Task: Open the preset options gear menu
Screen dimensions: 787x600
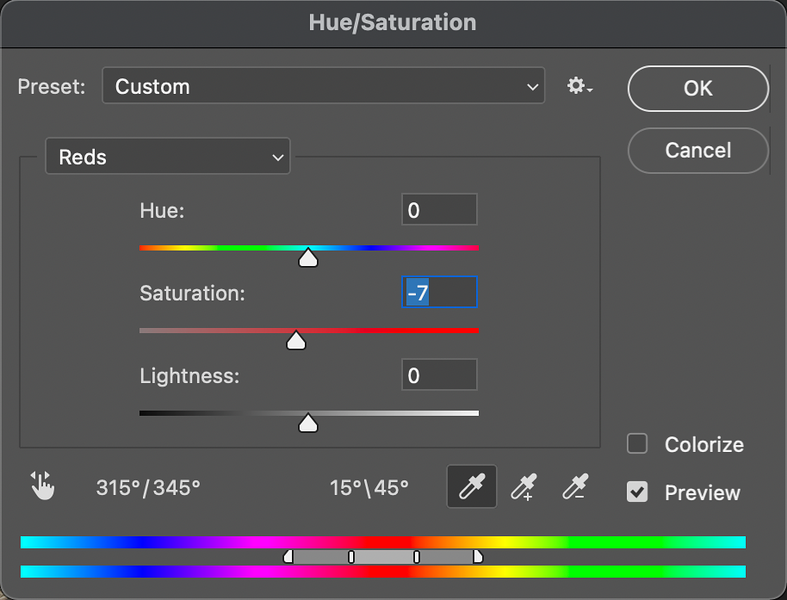Action: [x=580, y=86]
